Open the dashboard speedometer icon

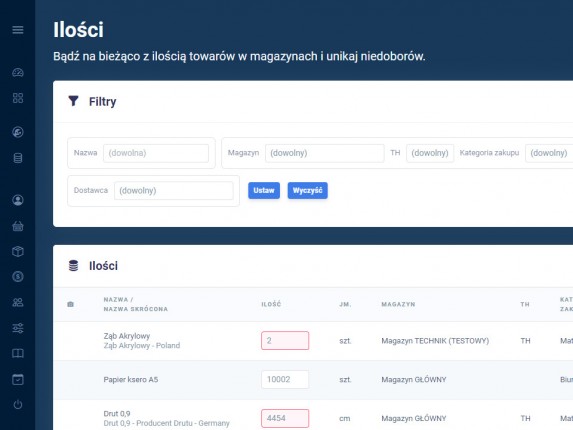tap(18, 72)
